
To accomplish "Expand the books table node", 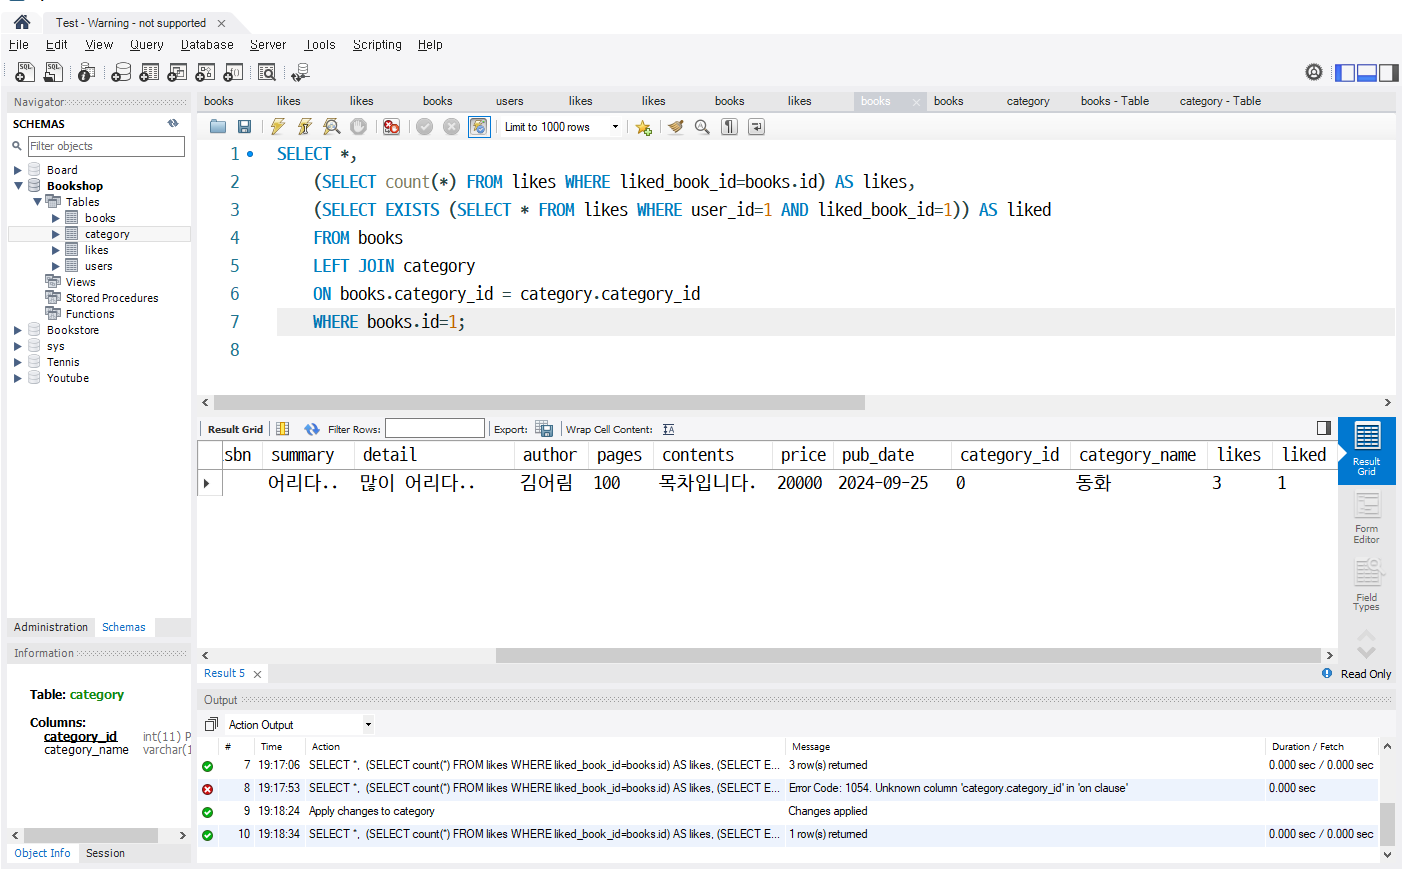I will 56,218.
